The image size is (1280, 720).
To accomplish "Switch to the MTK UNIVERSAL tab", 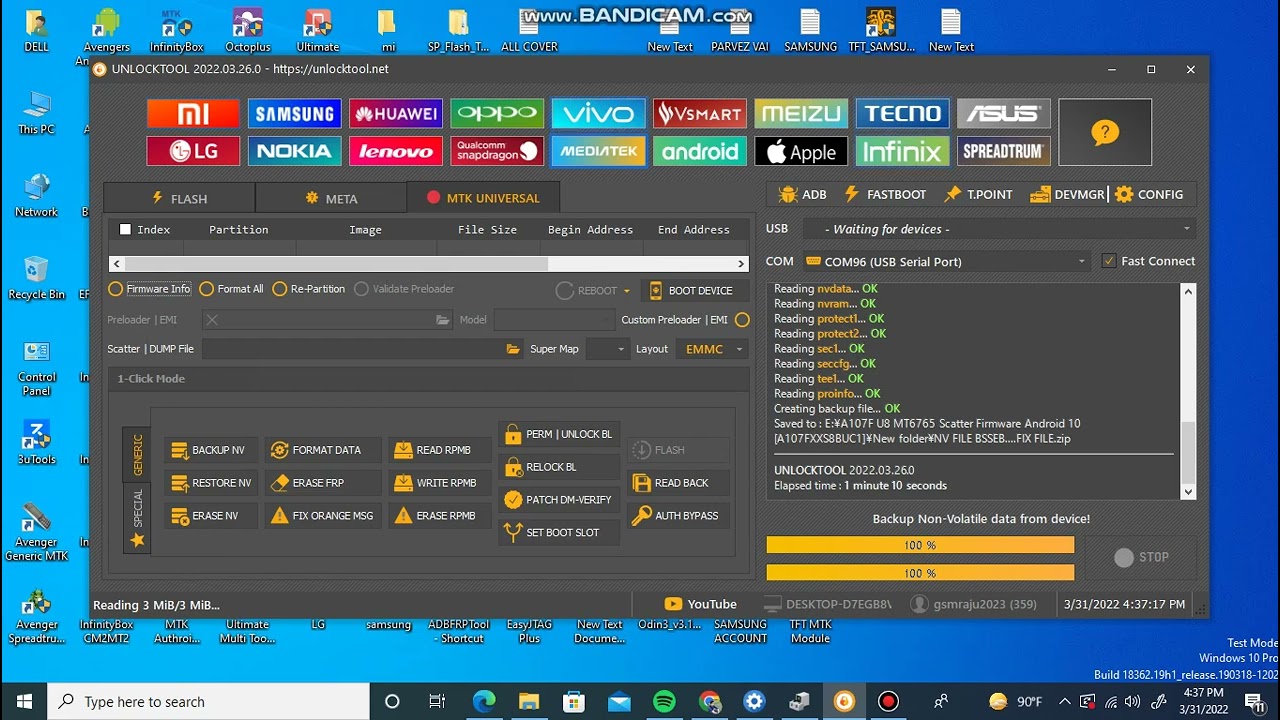I will tap(483, 198).
